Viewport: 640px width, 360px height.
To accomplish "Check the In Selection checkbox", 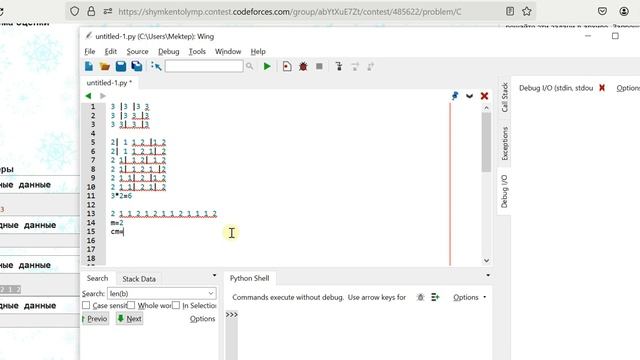I will click(x=176, y=305).
